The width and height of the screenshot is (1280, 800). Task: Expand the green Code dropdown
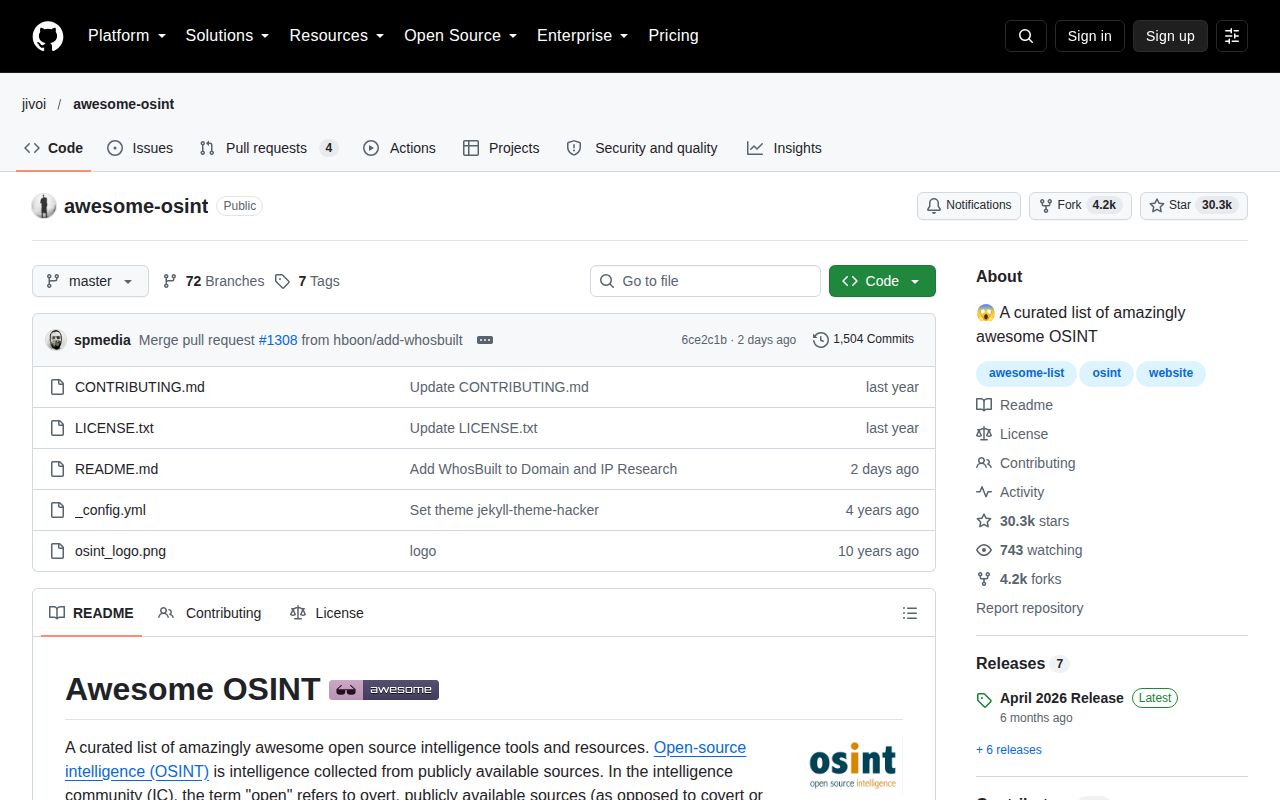(x=882, y=281)
